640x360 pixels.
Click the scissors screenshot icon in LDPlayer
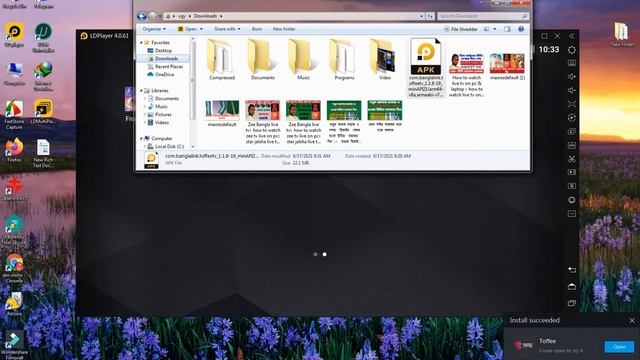pos(571,159)
